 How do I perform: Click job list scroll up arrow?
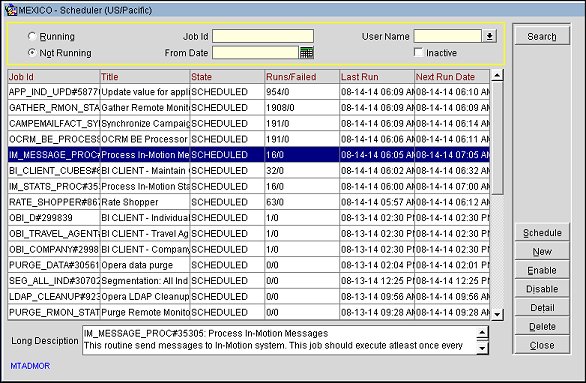tap(497, 75)
